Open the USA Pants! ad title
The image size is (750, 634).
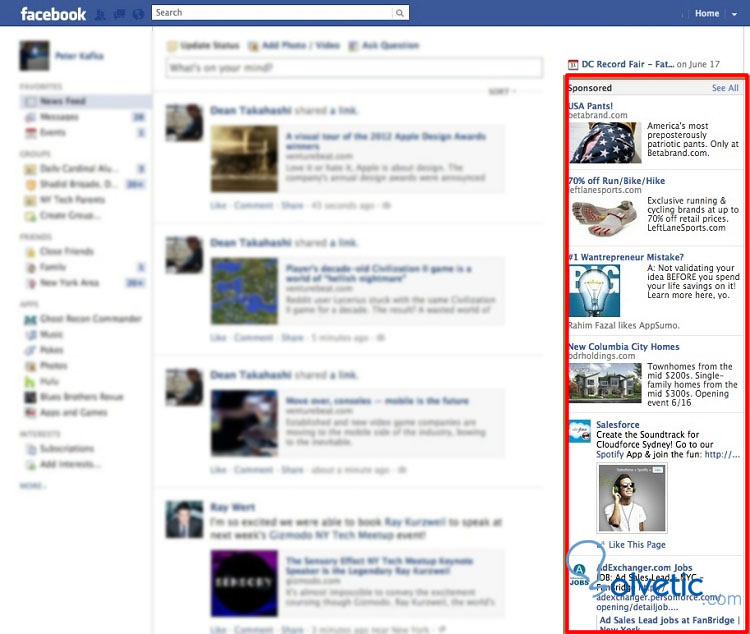coord(591,106)
